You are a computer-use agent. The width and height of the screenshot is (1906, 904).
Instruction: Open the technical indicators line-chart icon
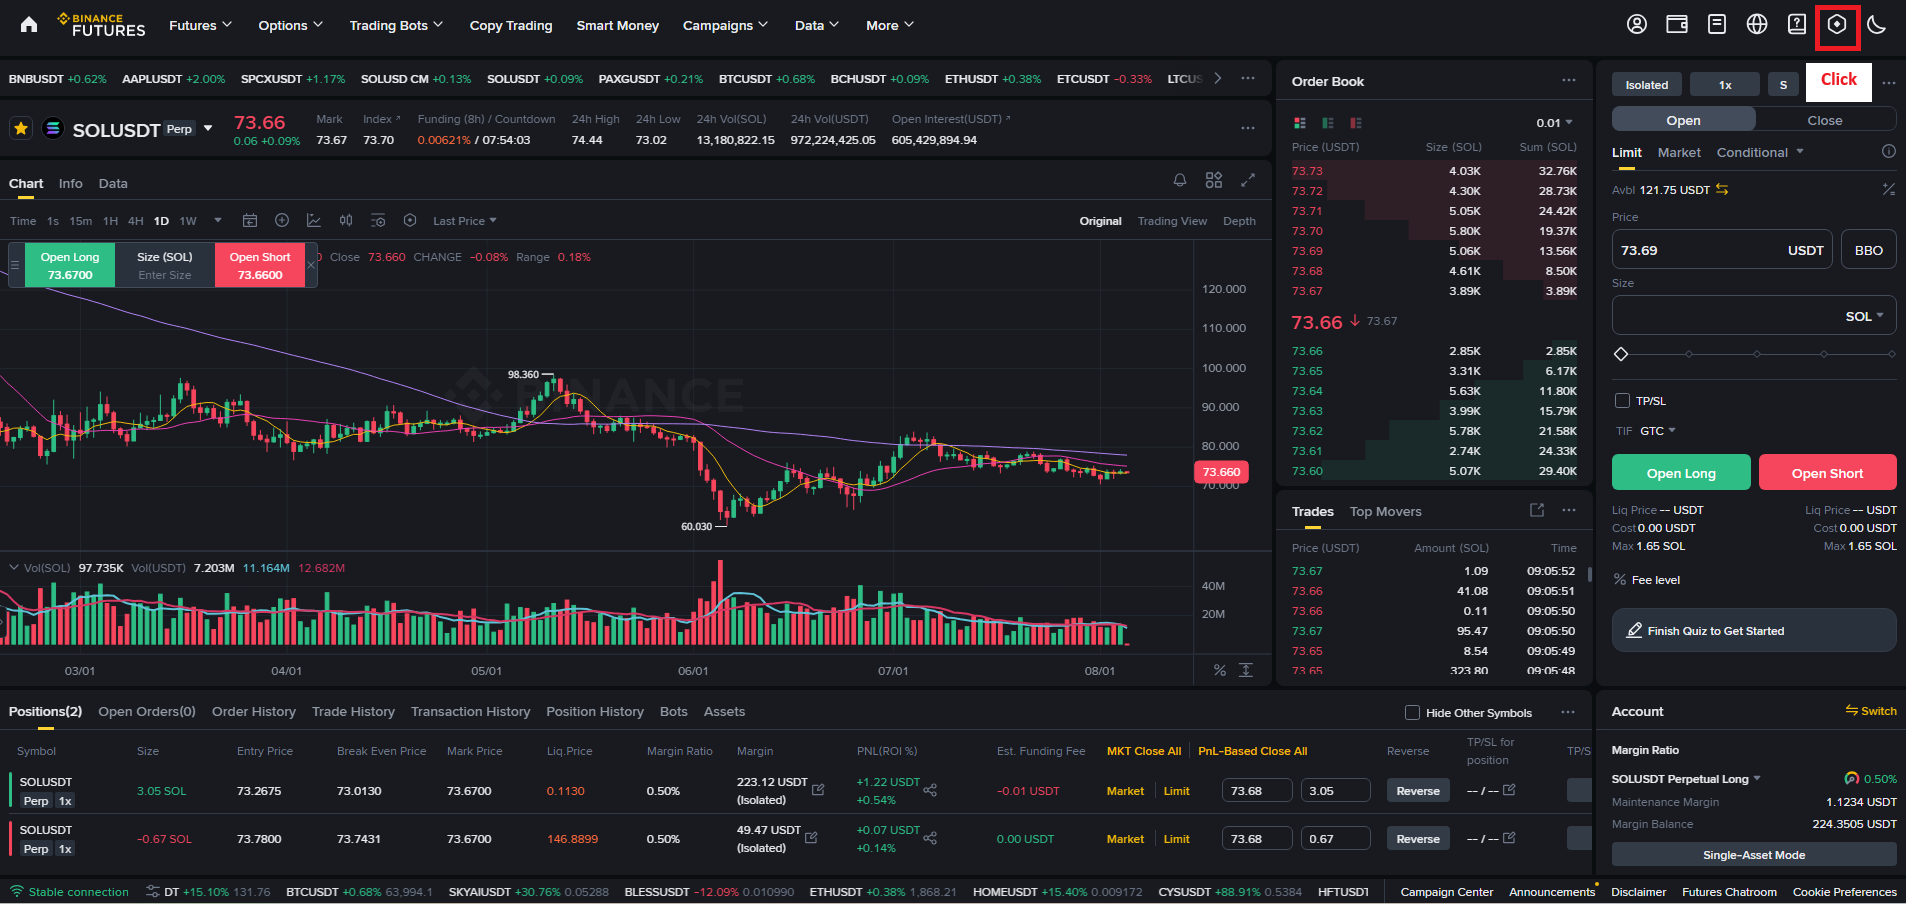(x=314, y=220)
